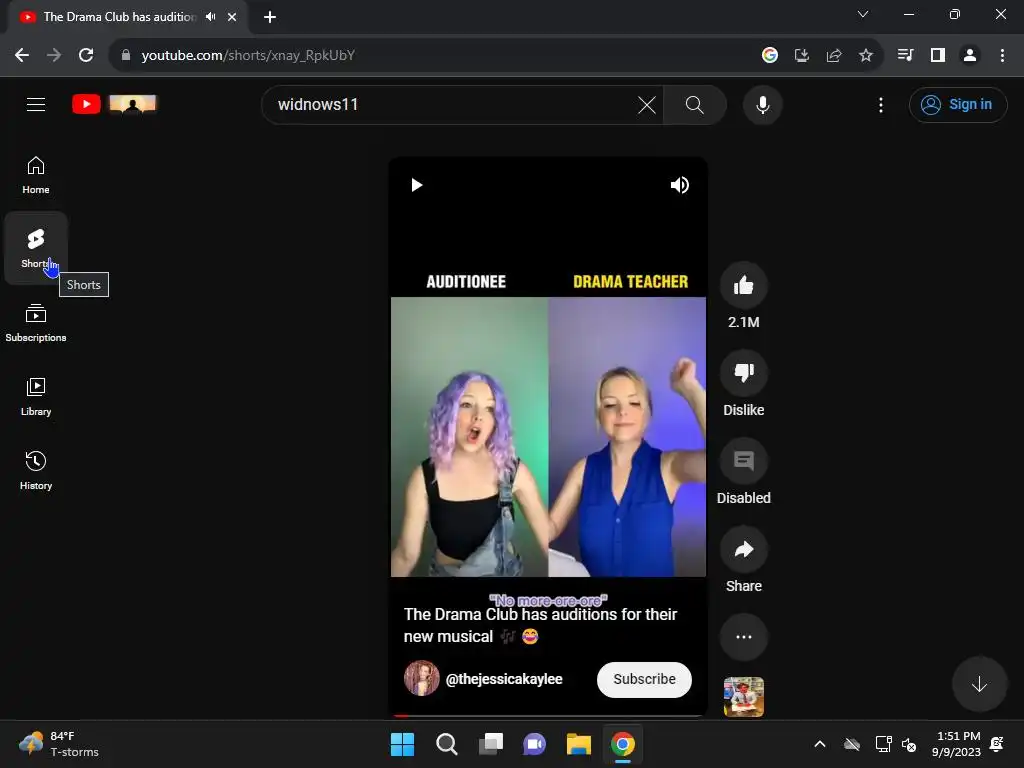Open the clock showing 1:51 PM
This screenshot has height=768, width=1024.
(956, 744)
